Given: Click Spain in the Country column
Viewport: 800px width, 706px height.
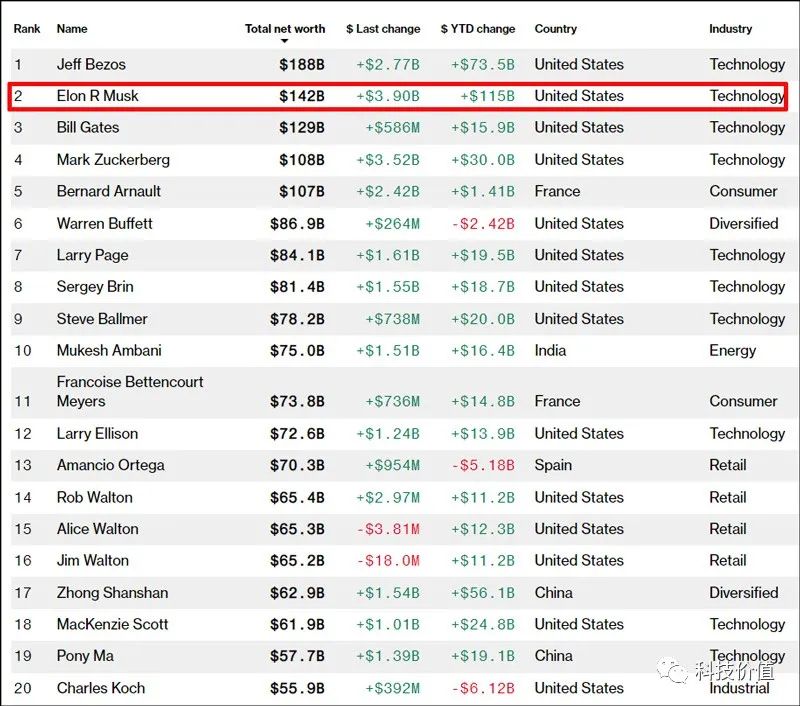Looking at the screenshot, I should tap(553, 465).
